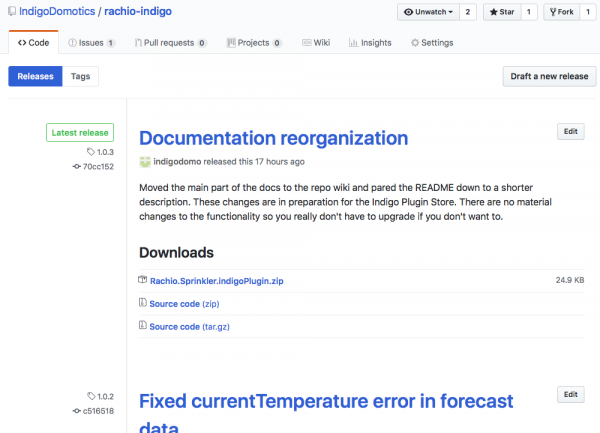This screenshot has height=433, width=600.
Task: Open the Wiki tab
Action: [316, 42]
